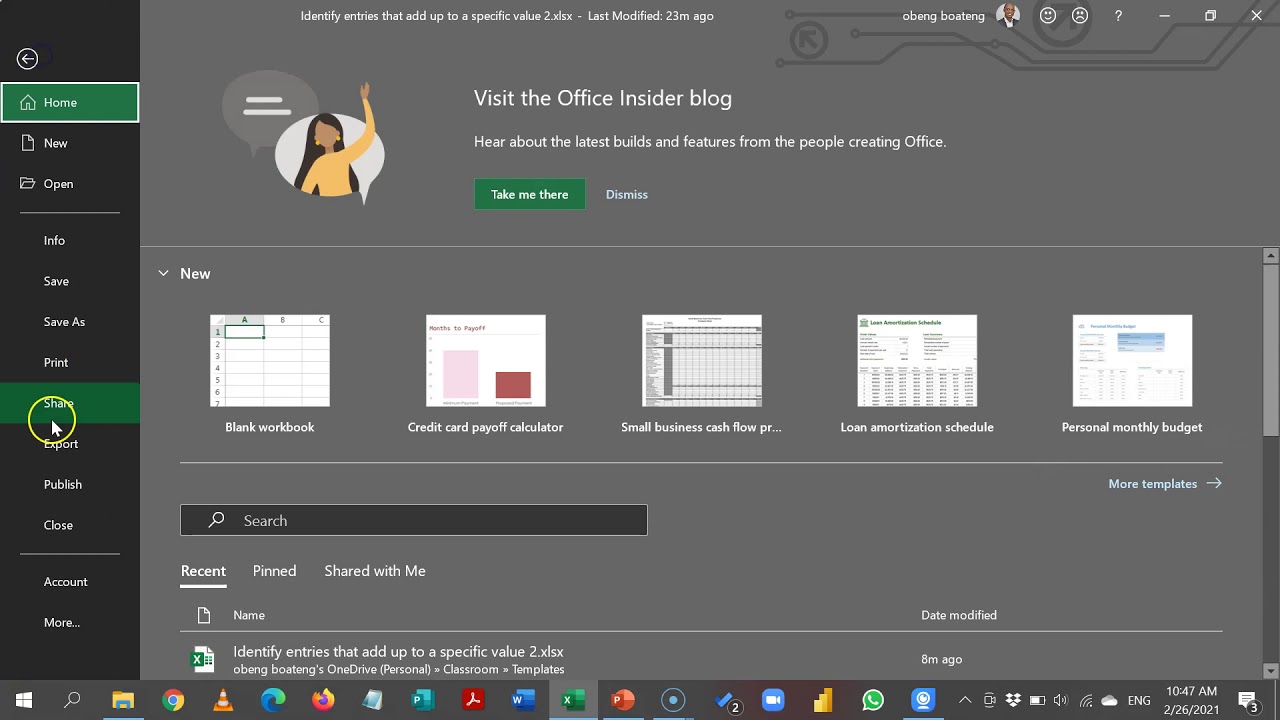The width and height of the screenshot is (1280, 720).
Task: Choose Save As in the sidebar
Action: point(70,322)
